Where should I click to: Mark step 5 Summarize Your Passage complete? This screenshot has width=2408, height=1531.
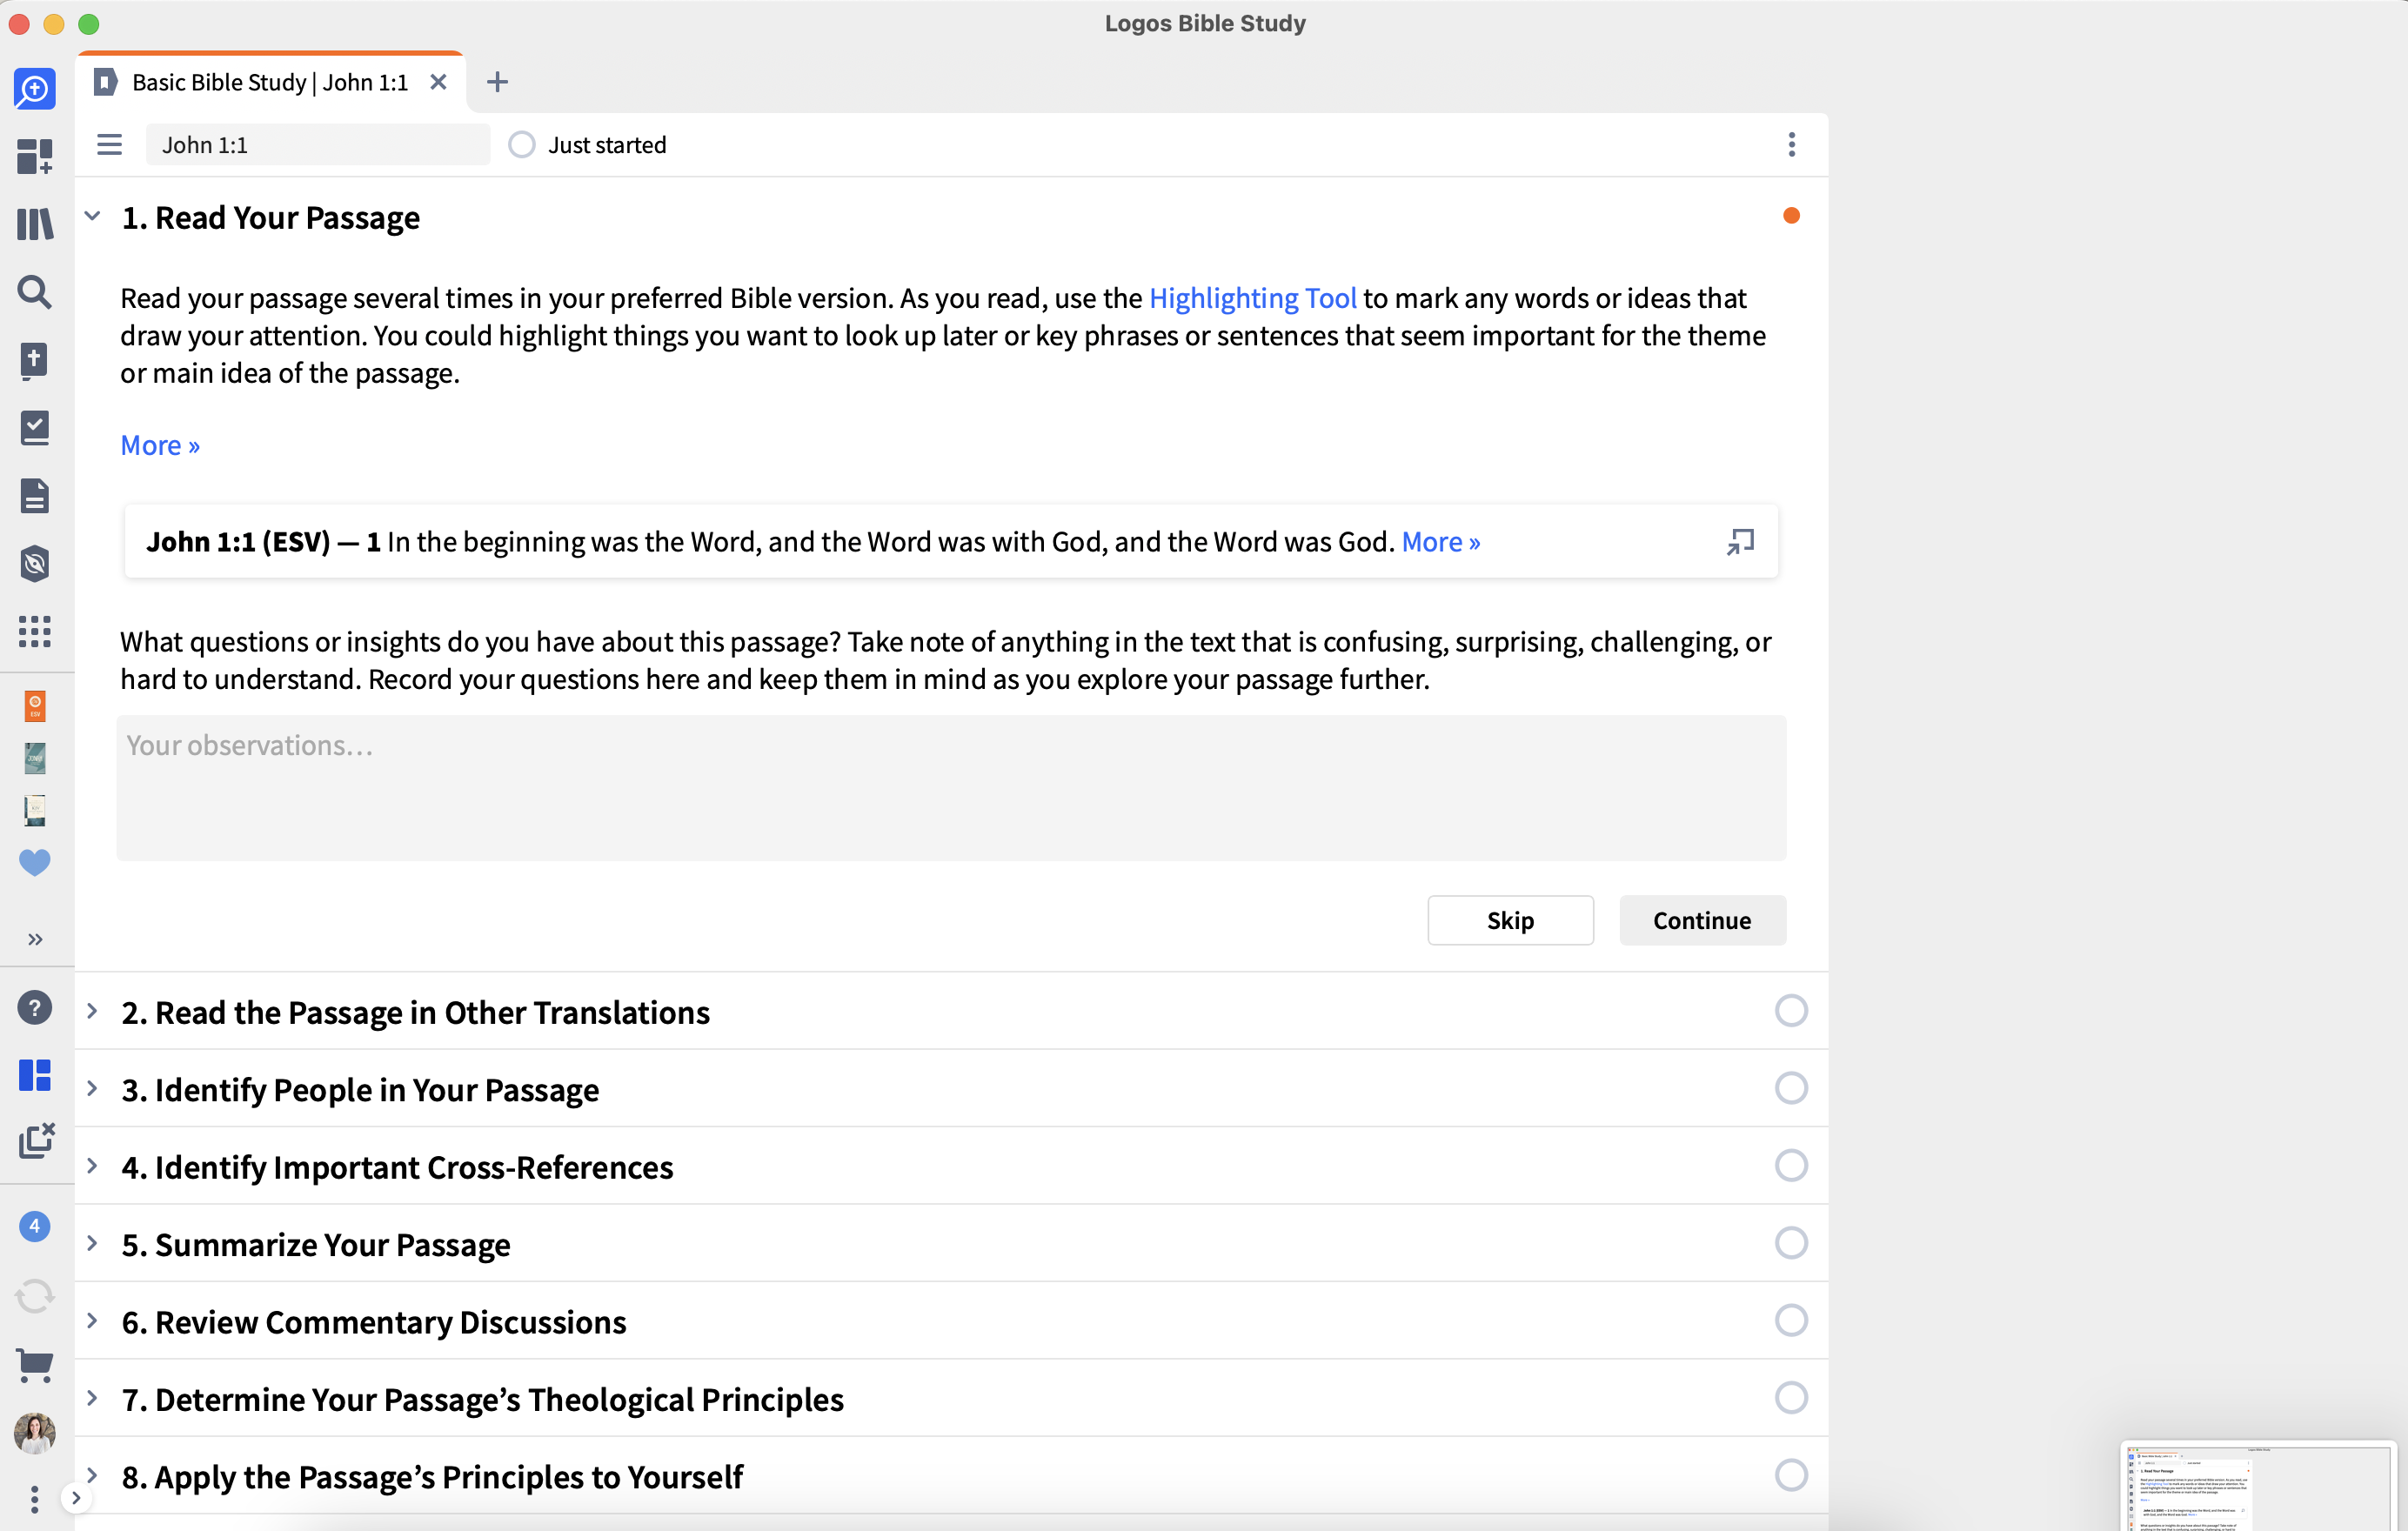(1791, 1243)
